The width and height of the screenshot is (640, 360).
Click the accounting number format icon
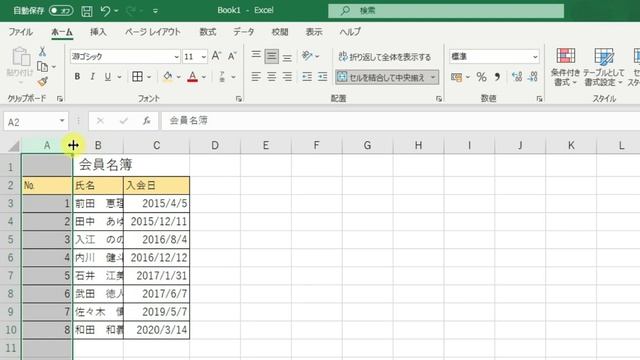pyautogui.click(x=456, y=77)
